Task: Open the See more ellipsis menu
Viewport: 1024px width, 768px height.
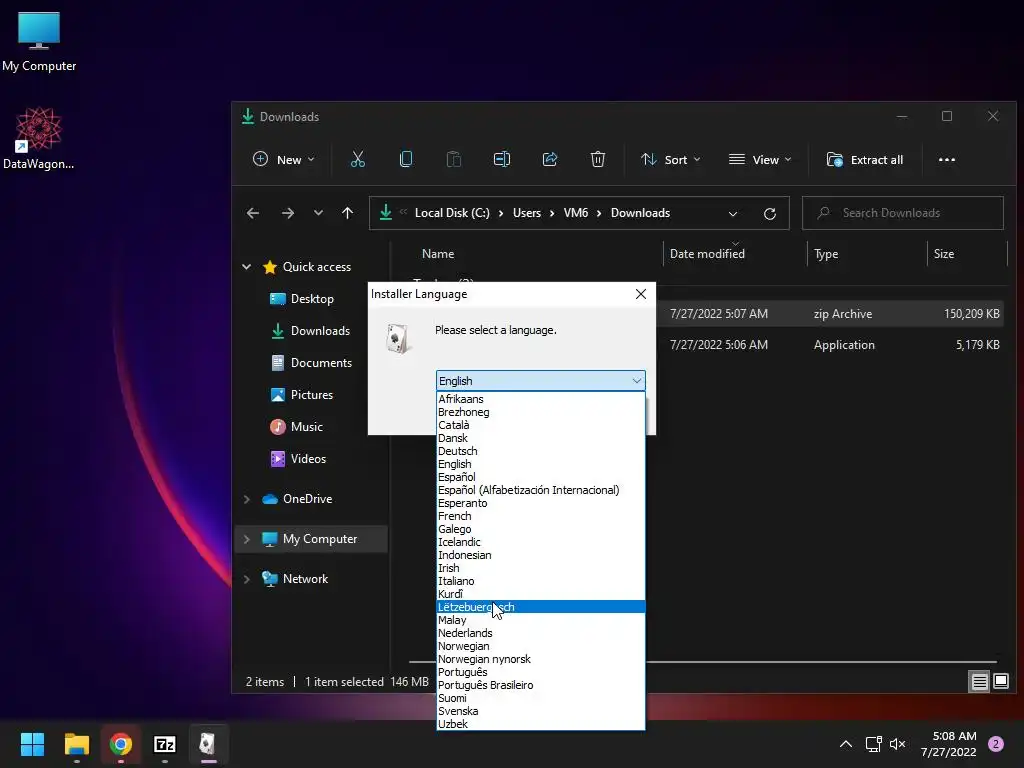Action: [946, 159]
